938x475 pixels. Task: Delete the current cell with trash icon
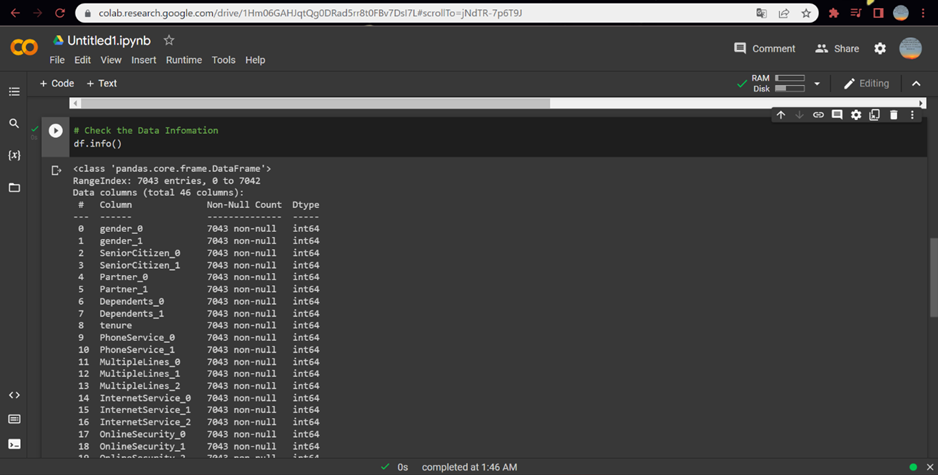pyautogui.click(x=894, y=115)
